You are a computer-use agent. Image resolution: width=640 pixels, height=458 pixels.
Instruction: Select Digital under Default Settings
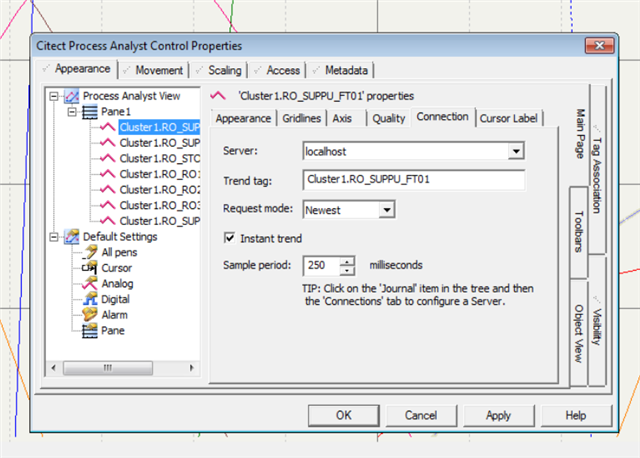point(115,299)
